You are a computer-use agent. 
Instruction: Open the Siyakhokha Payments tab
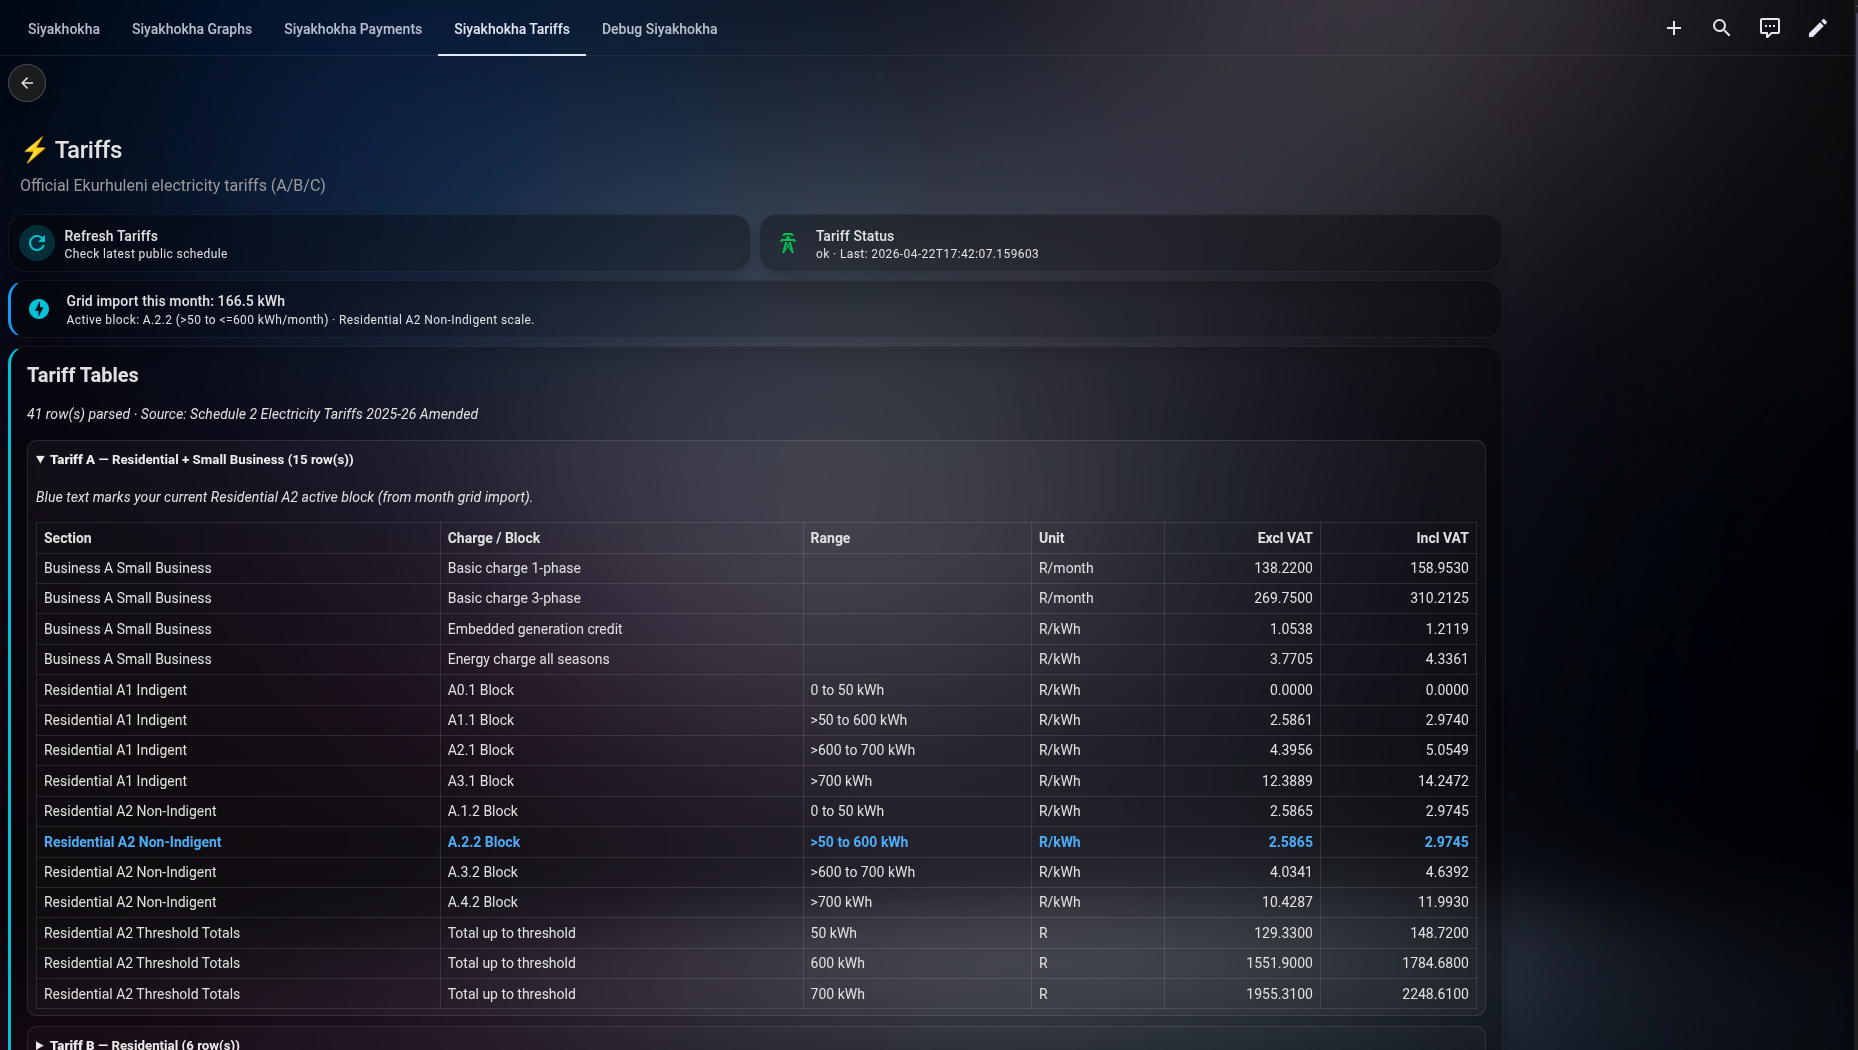pos(353,29)
